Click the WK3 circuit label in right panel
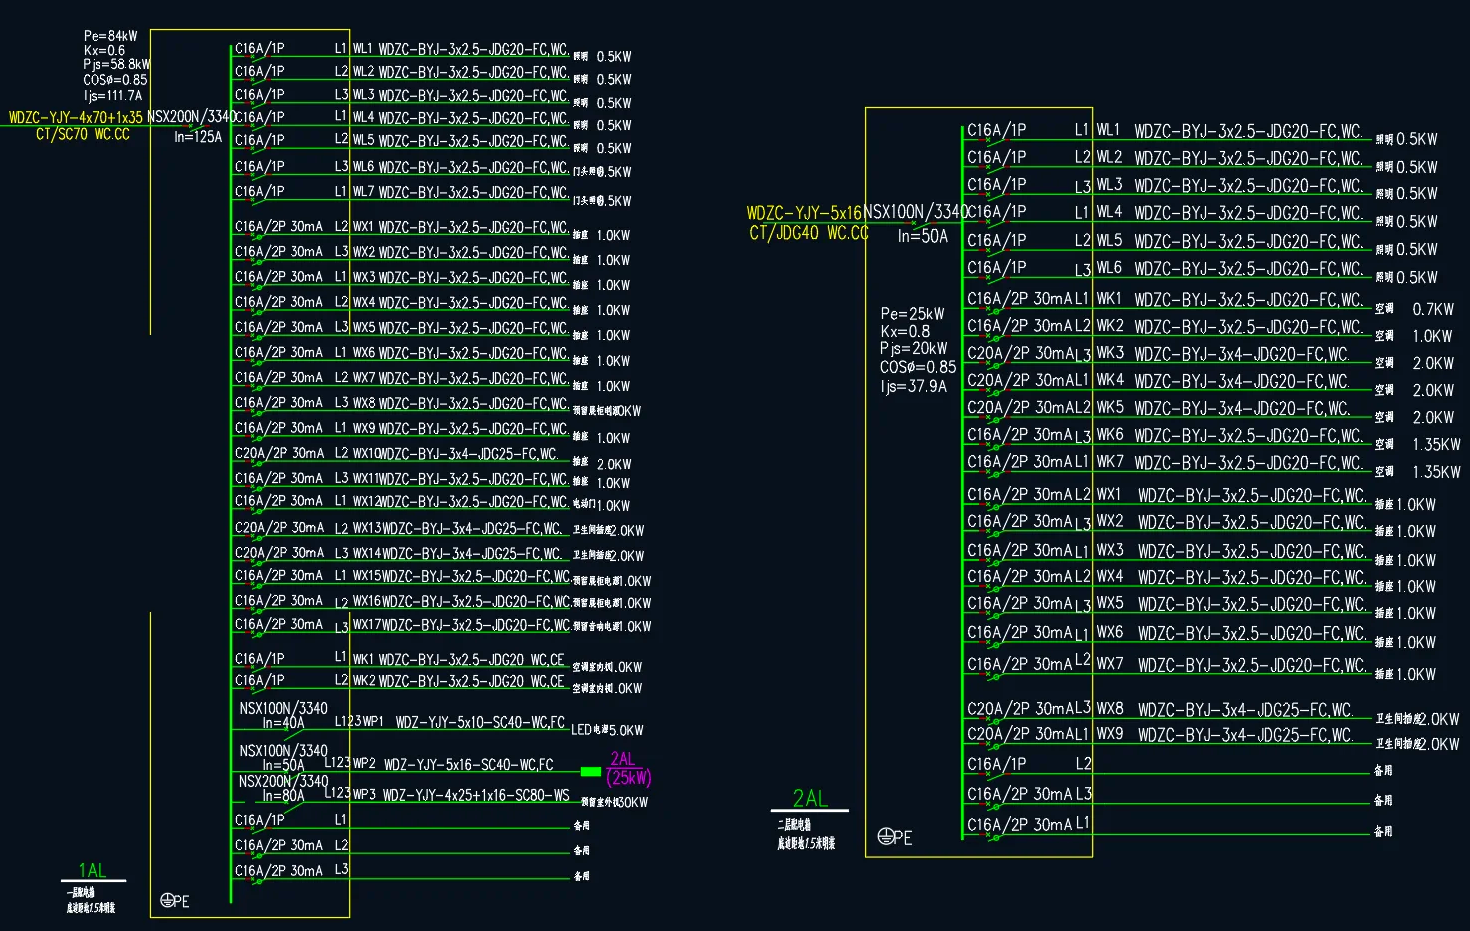This screenshot has height=931, width=1470. [x=1109, y=353]
